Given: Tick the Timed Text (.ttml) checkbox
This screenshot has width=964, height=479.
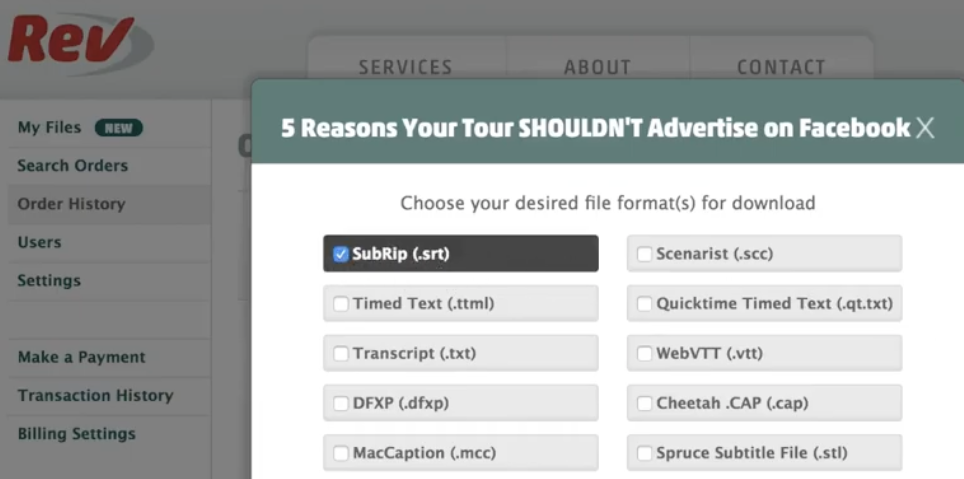Looking at the screenshot, I should pyautogui.click(x=341, y=304).
